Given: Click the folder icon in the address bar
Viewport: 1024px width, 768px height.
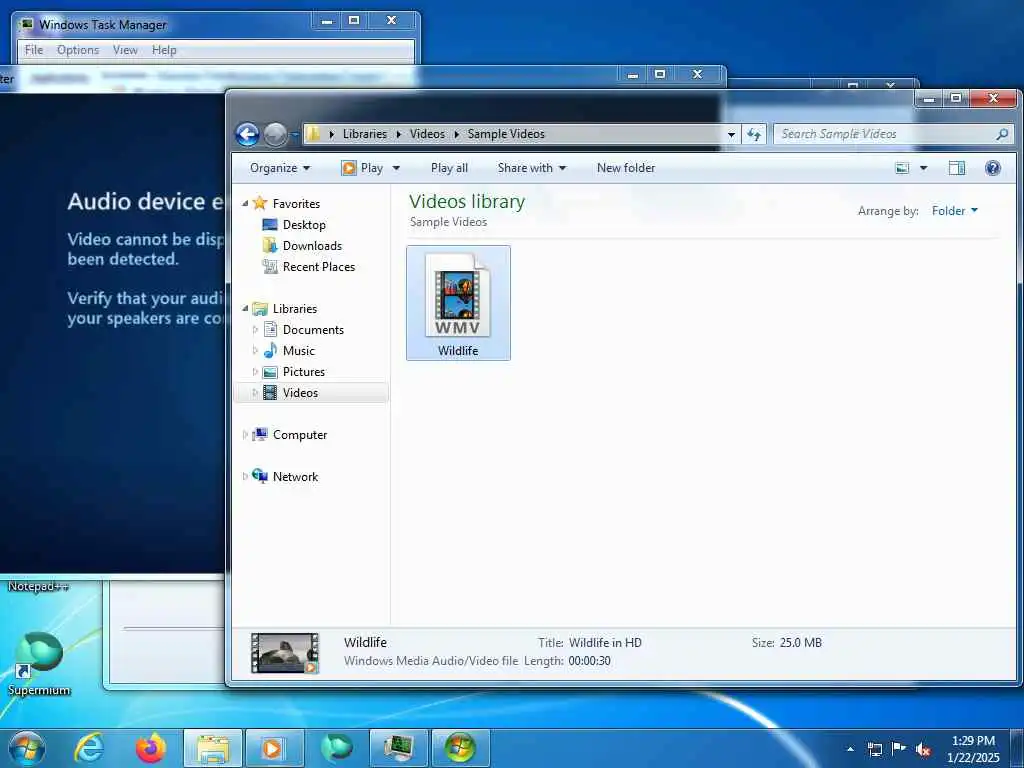Looking at the screenshot, I should pos(313,134).
